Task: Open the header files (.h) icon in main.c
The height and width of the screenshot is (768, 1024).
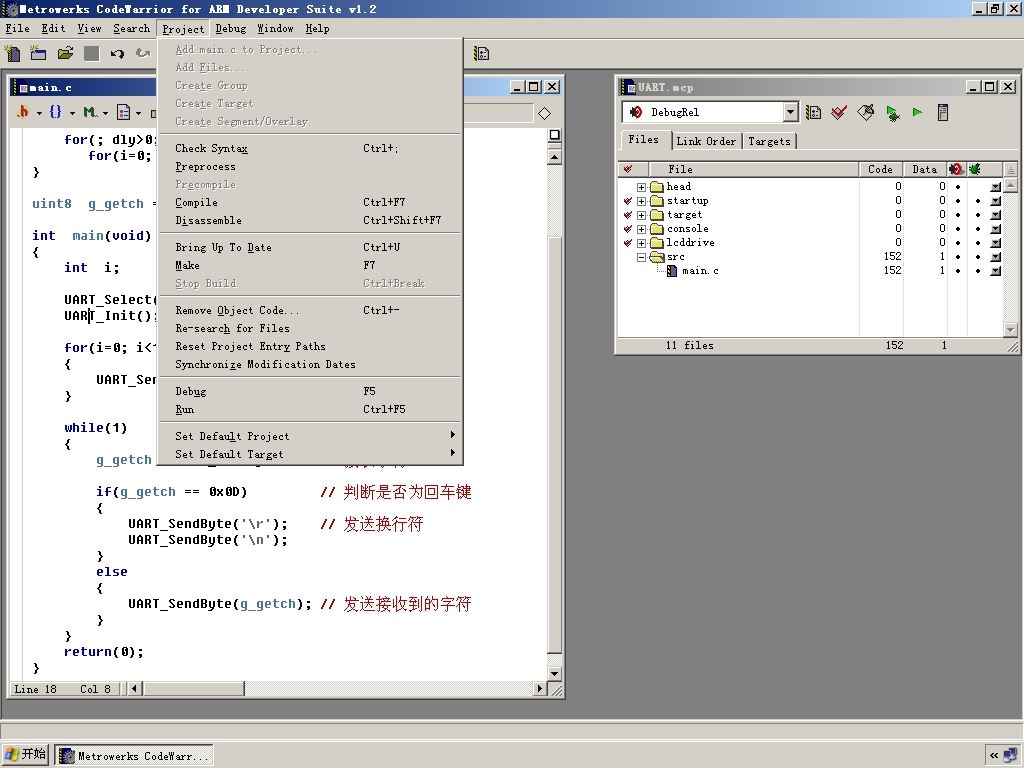Action: [x=24, y=112]
